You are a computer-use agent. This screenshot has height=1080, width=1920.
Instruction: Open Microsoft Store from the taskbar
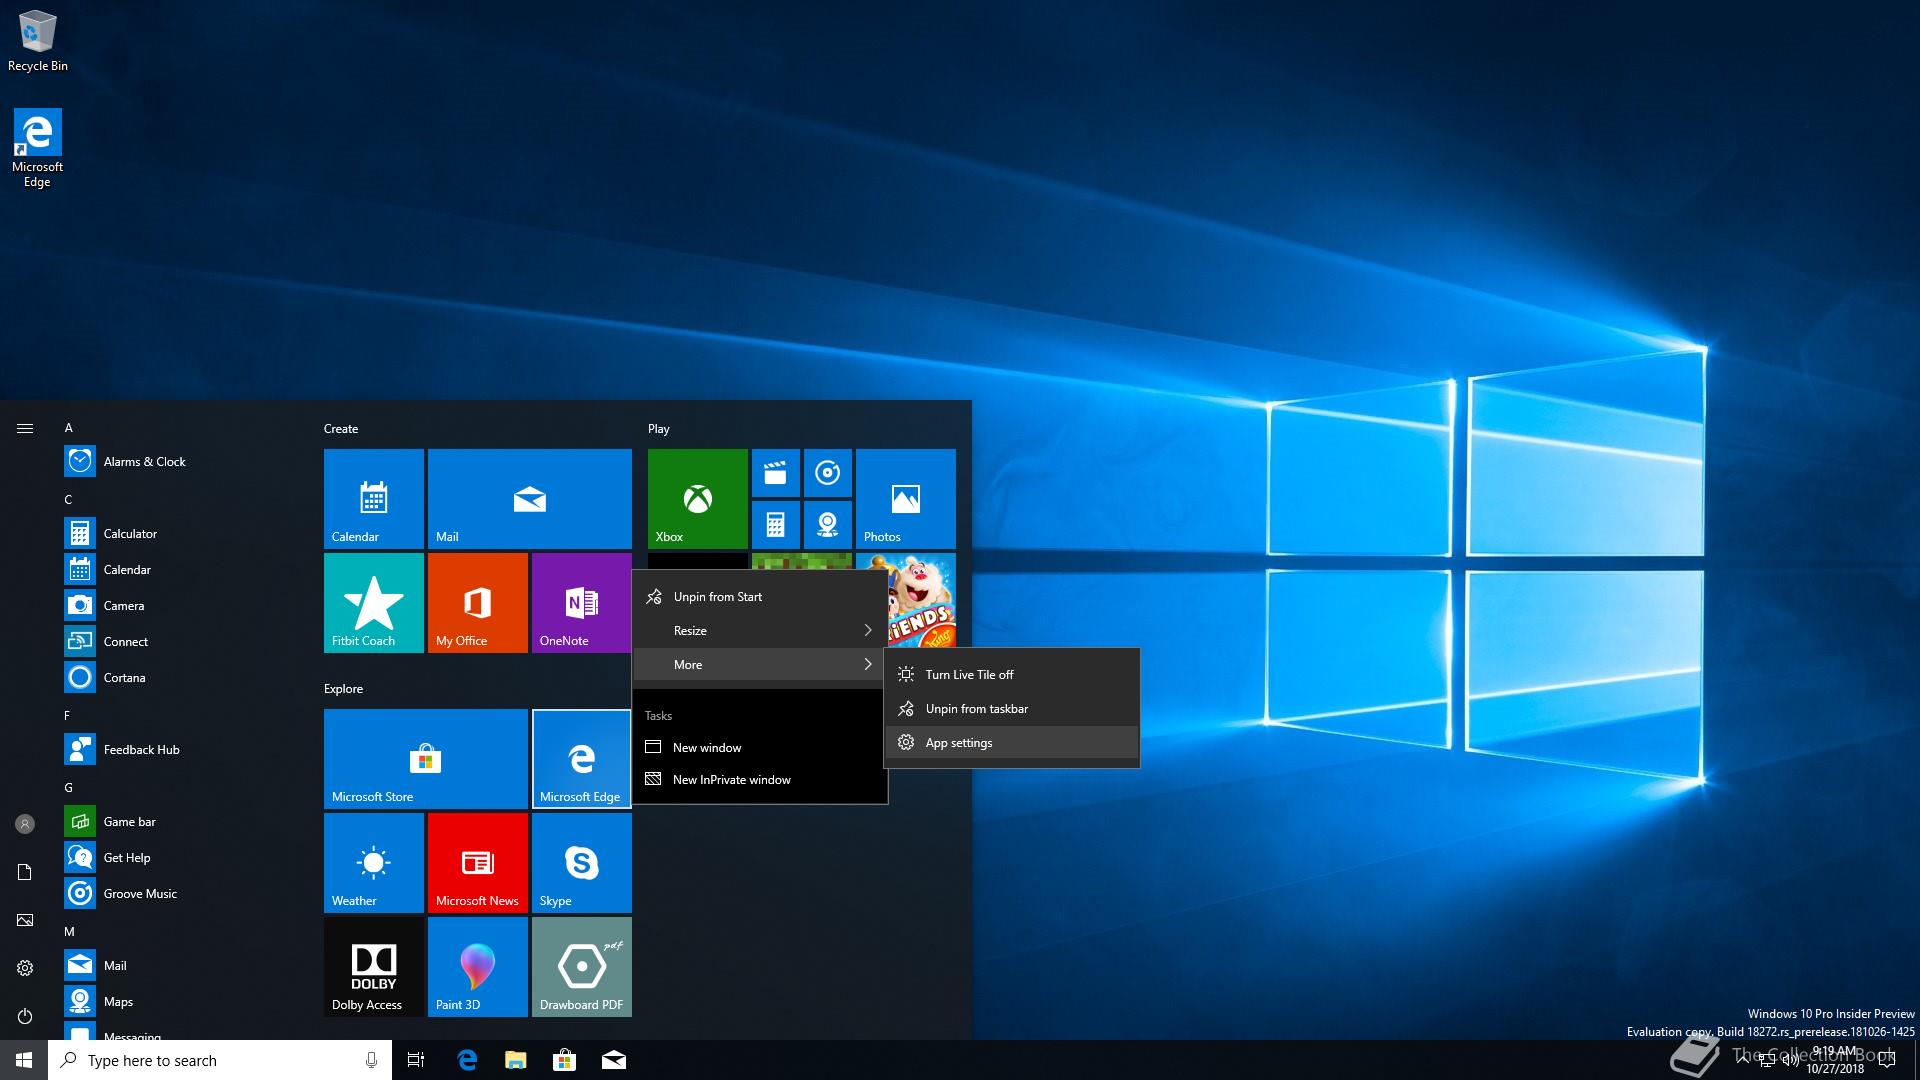[x=565, y=1060]
